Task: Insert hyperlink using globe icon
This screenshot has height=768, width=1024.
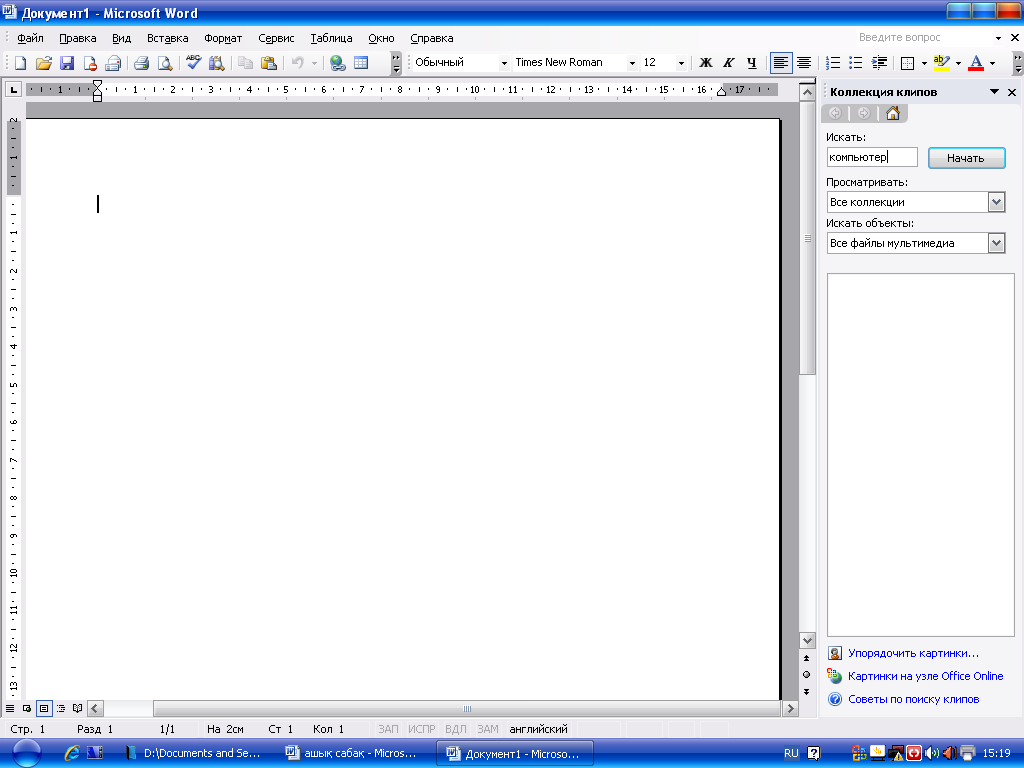Action: click(338, 63)
